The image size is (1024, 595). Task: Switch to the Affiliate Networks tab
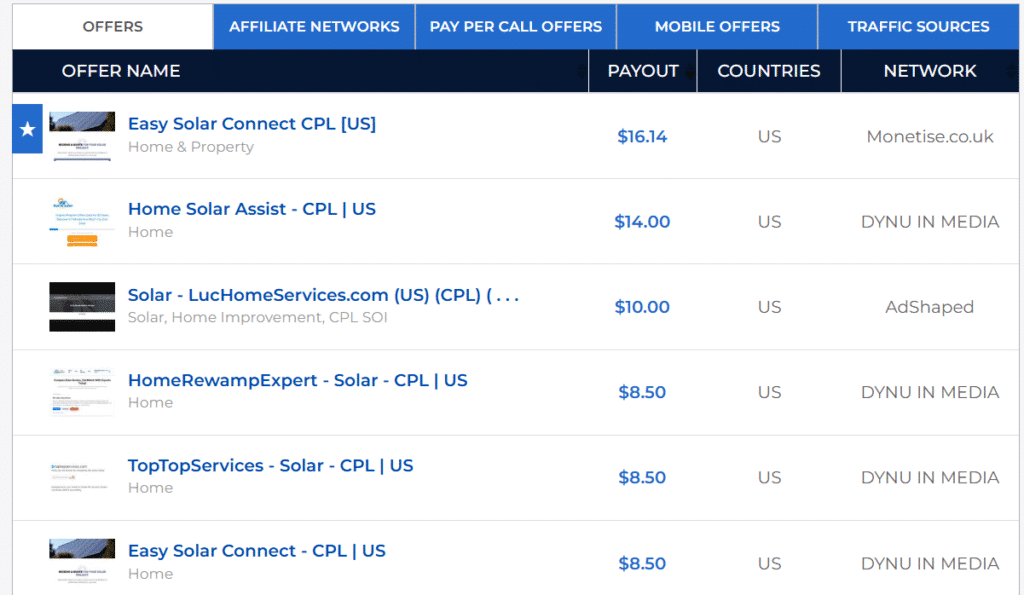[x=314, y=27]
